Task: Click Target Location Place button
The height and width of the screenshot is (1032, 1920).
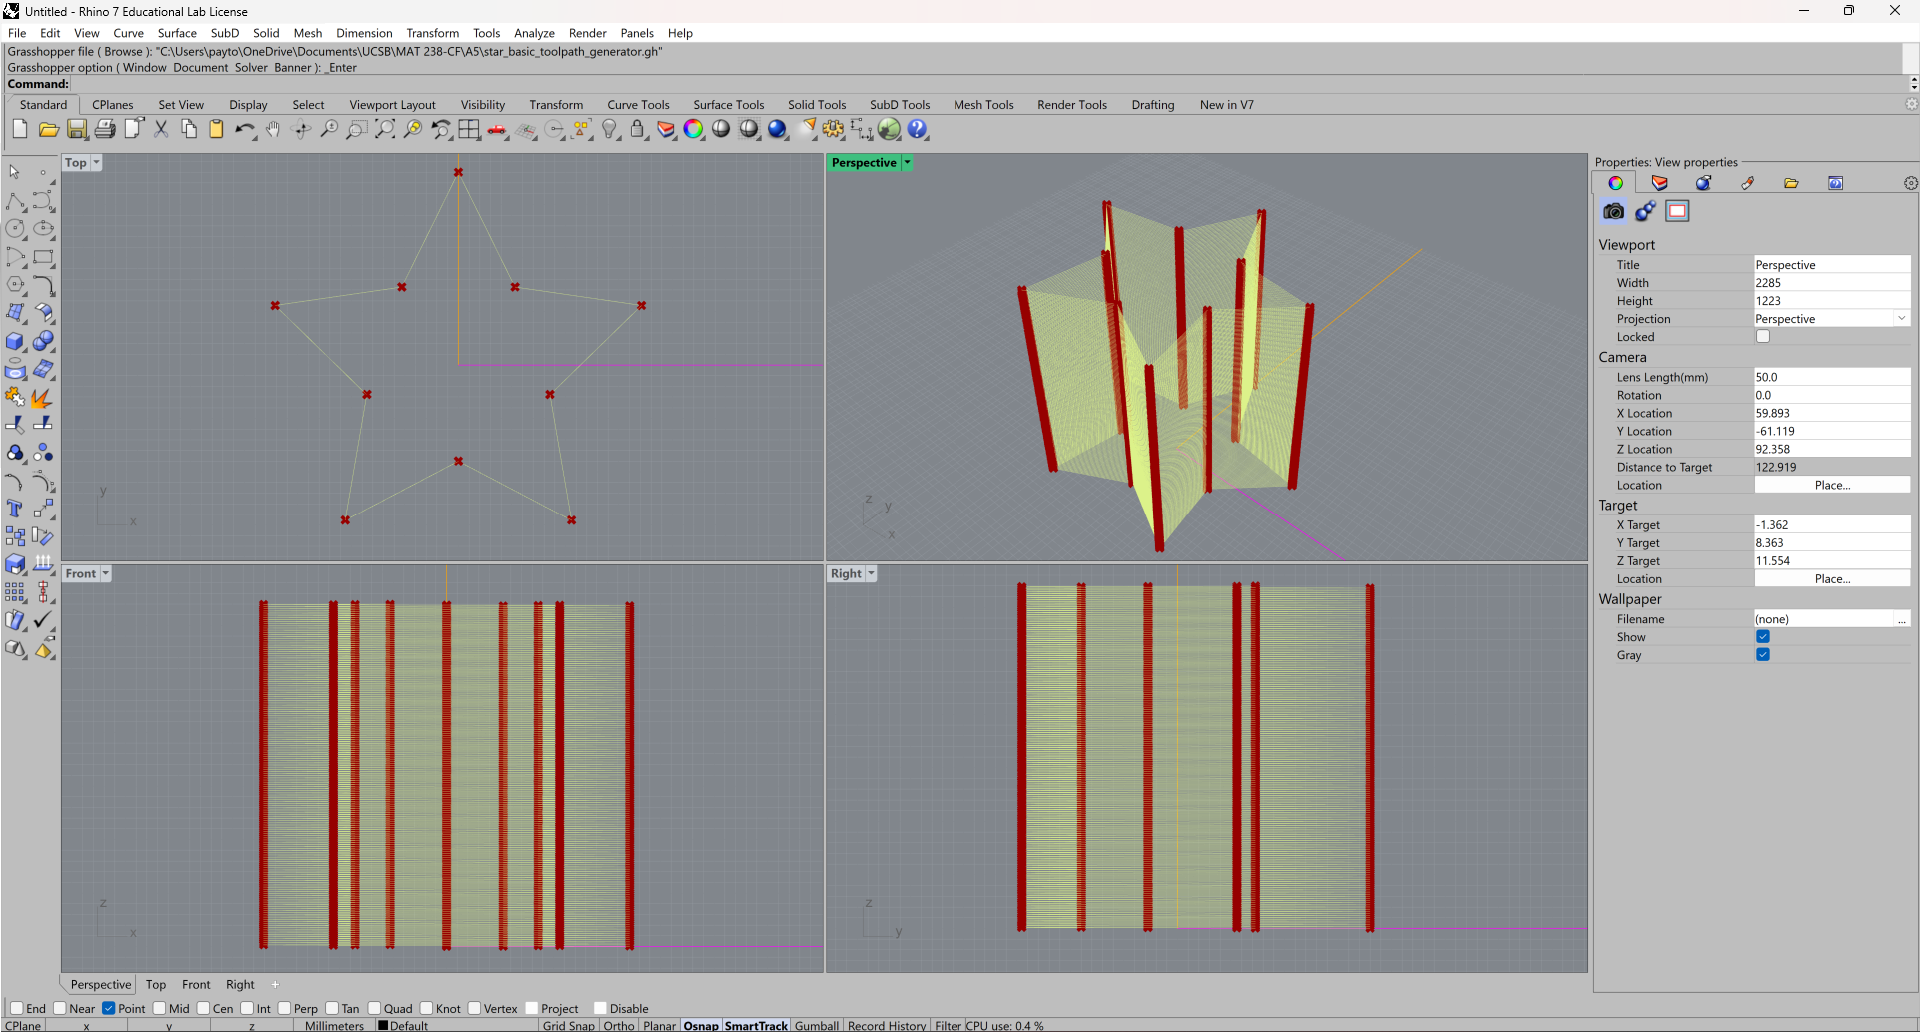Action: (1832, 579)
